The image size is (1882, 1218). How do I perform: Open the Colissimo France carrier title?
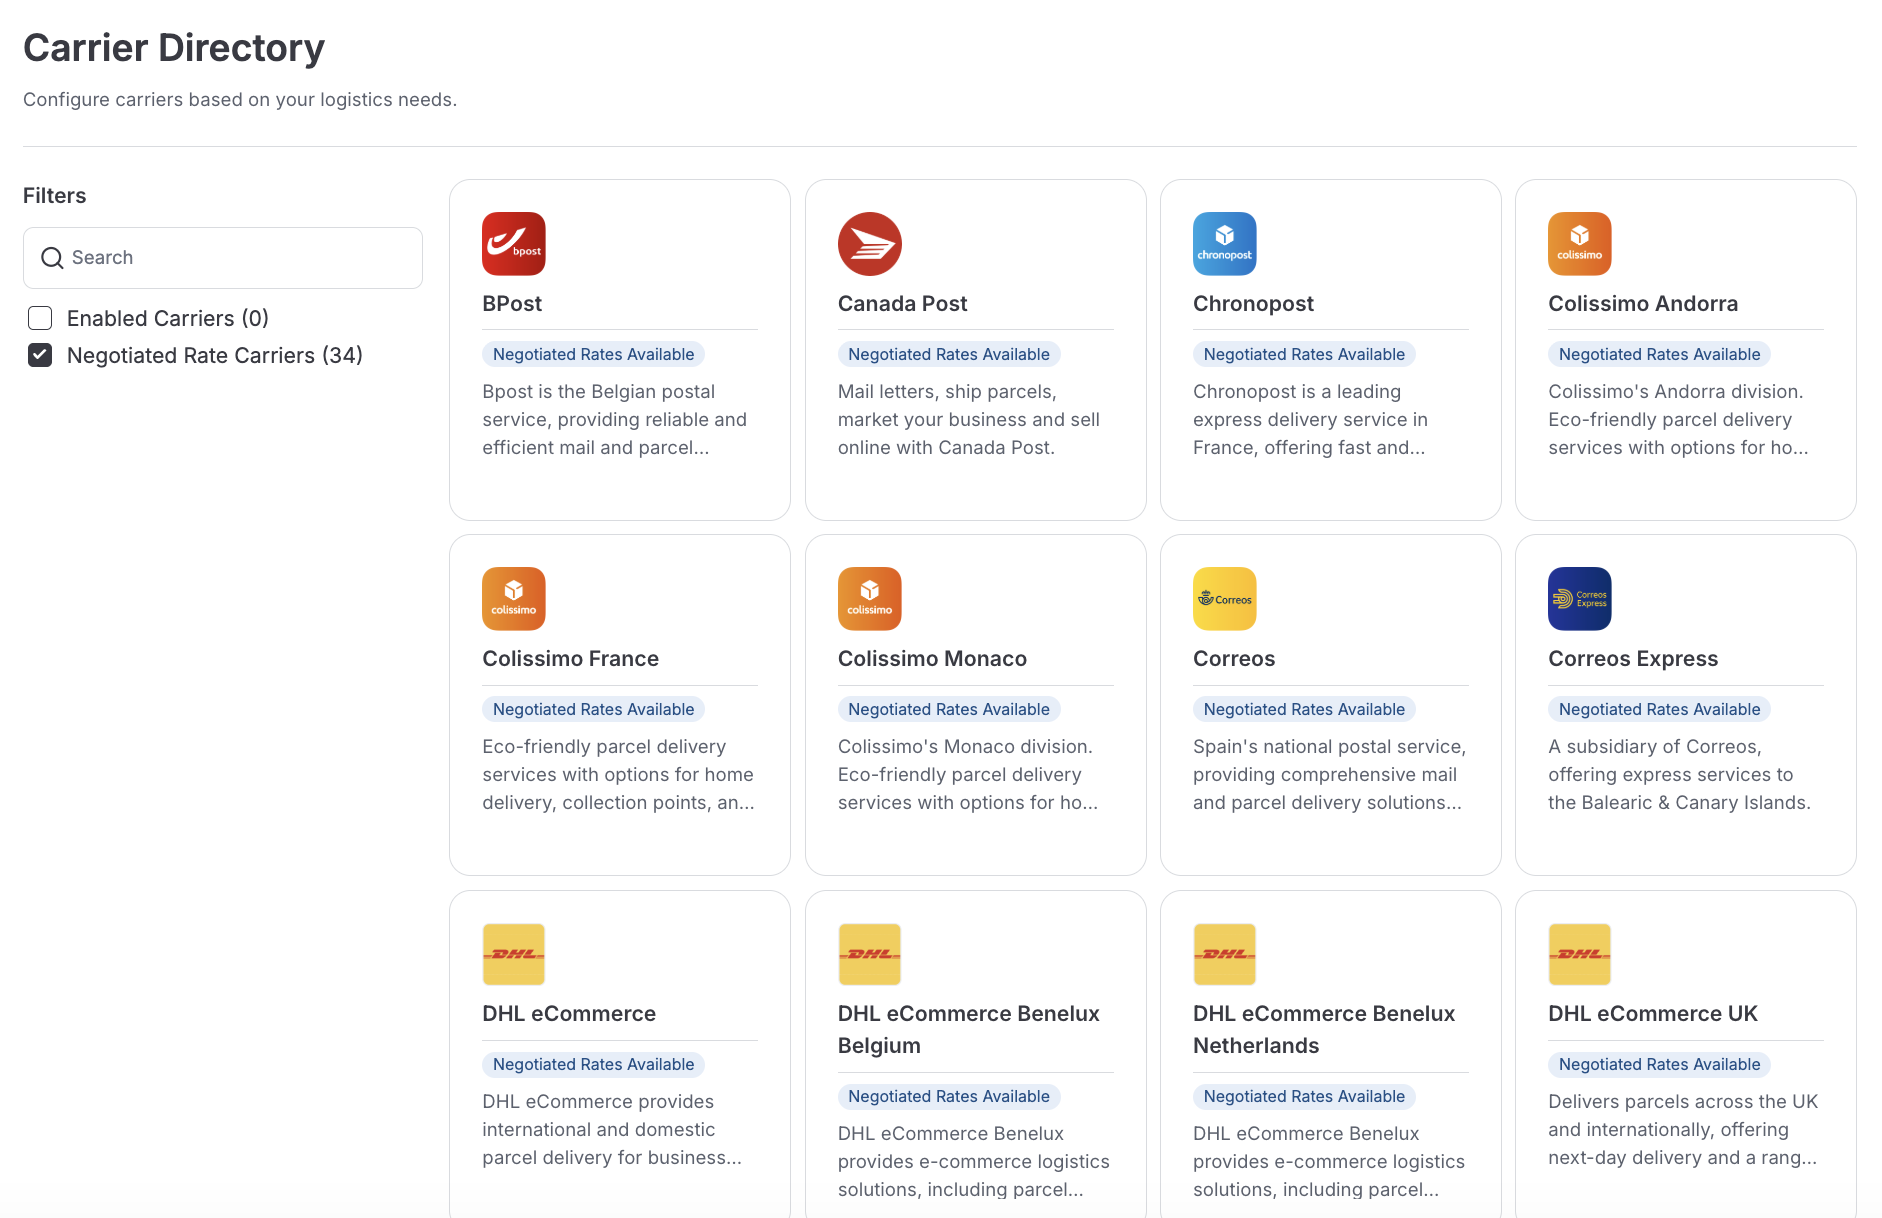point(570,658)
